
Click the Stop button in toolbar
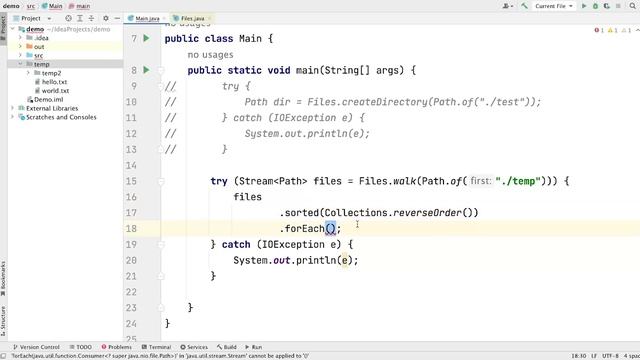[x=618, y=6]
